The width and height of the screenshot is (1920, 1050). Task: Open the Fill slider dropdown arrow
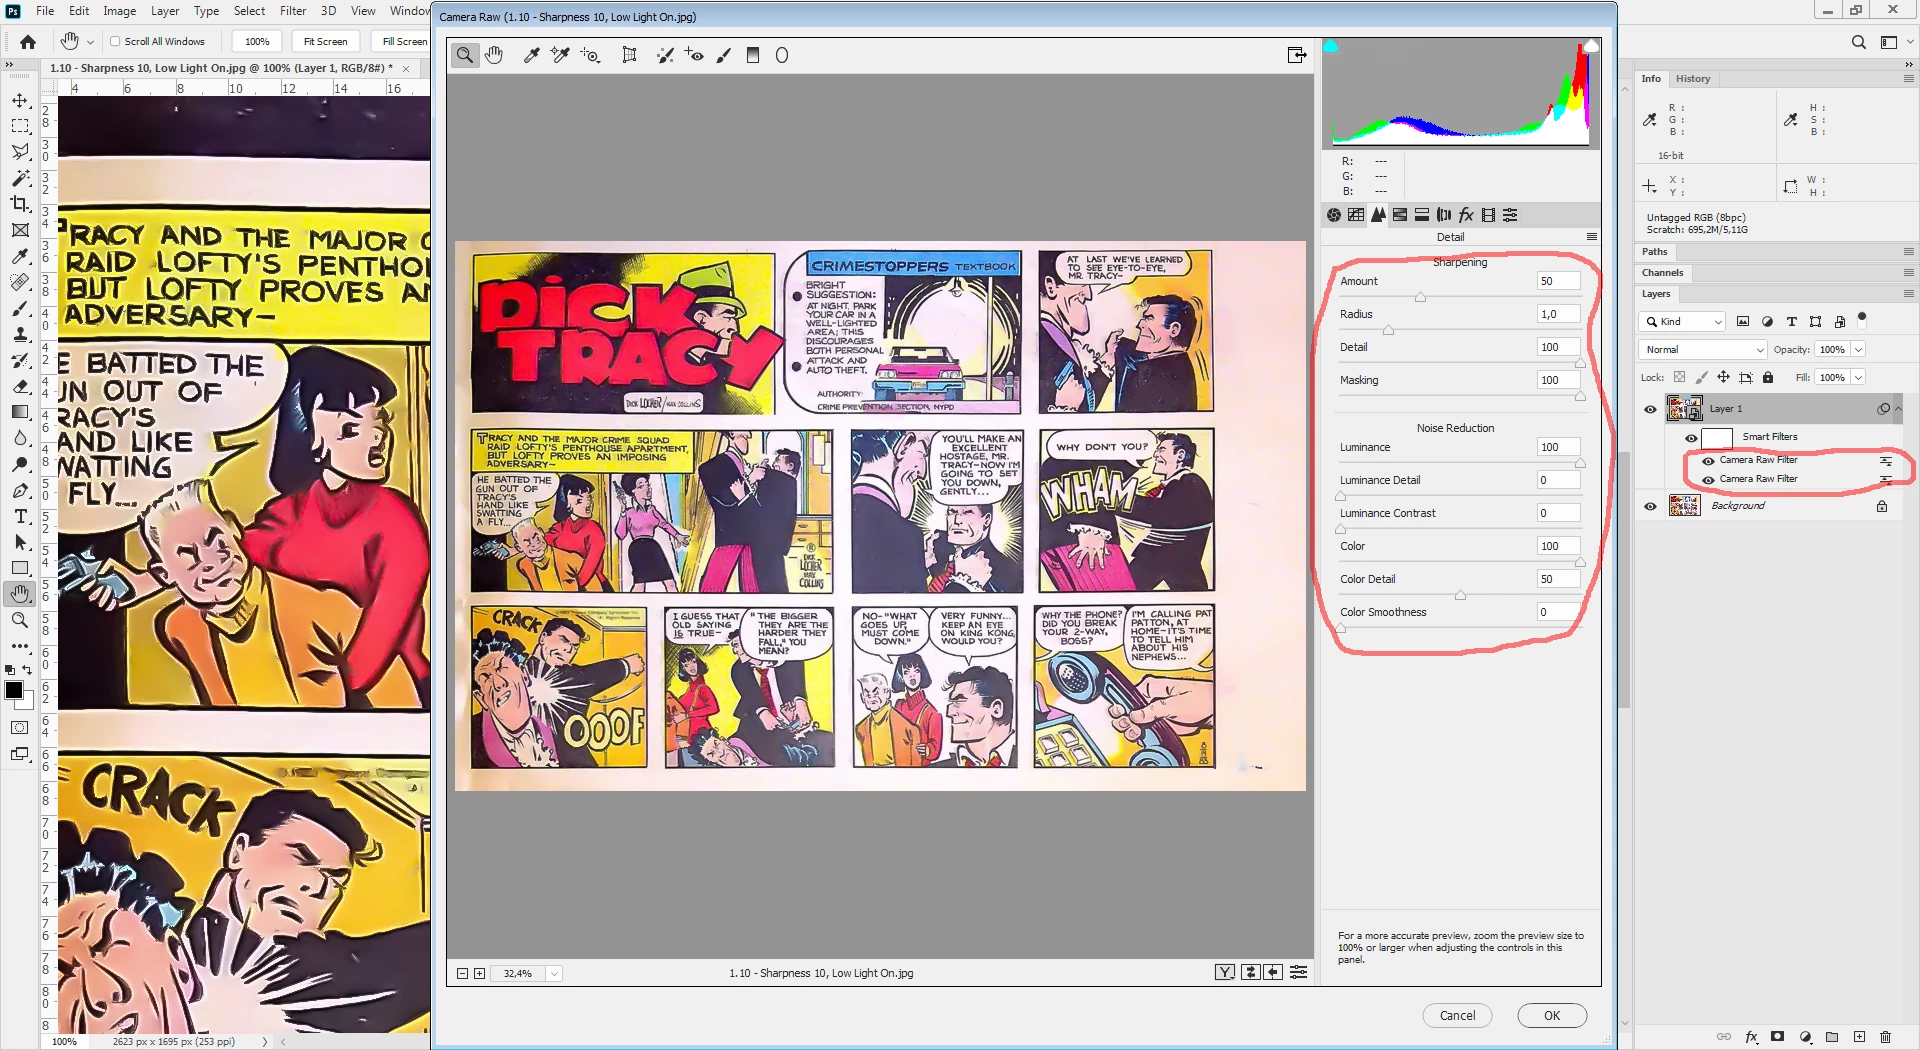point(1858,377)
